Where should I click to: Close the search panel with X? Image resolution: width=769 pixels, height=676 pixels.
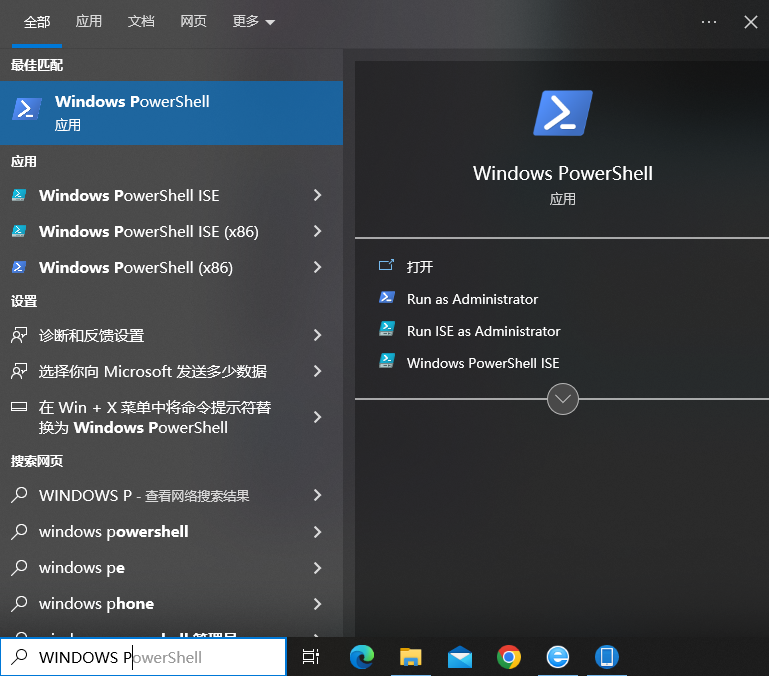pyautogui.click(x=750, y=22)
